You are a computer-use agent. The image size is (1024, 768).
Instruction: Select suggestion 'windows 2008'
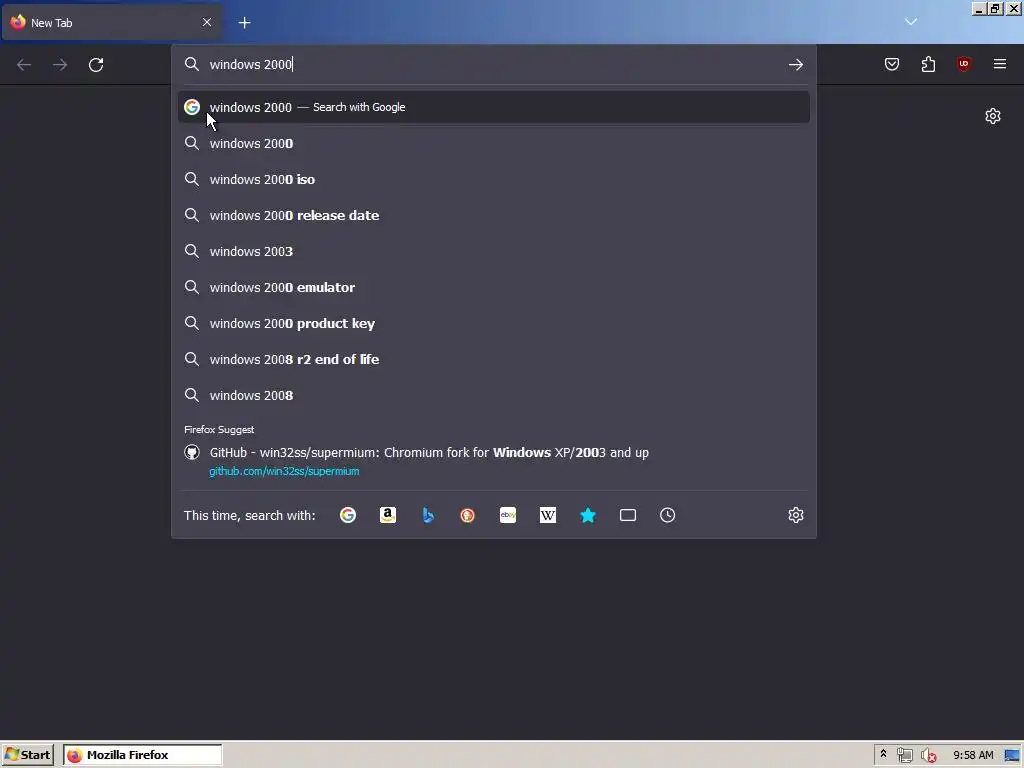click(494, 394)
